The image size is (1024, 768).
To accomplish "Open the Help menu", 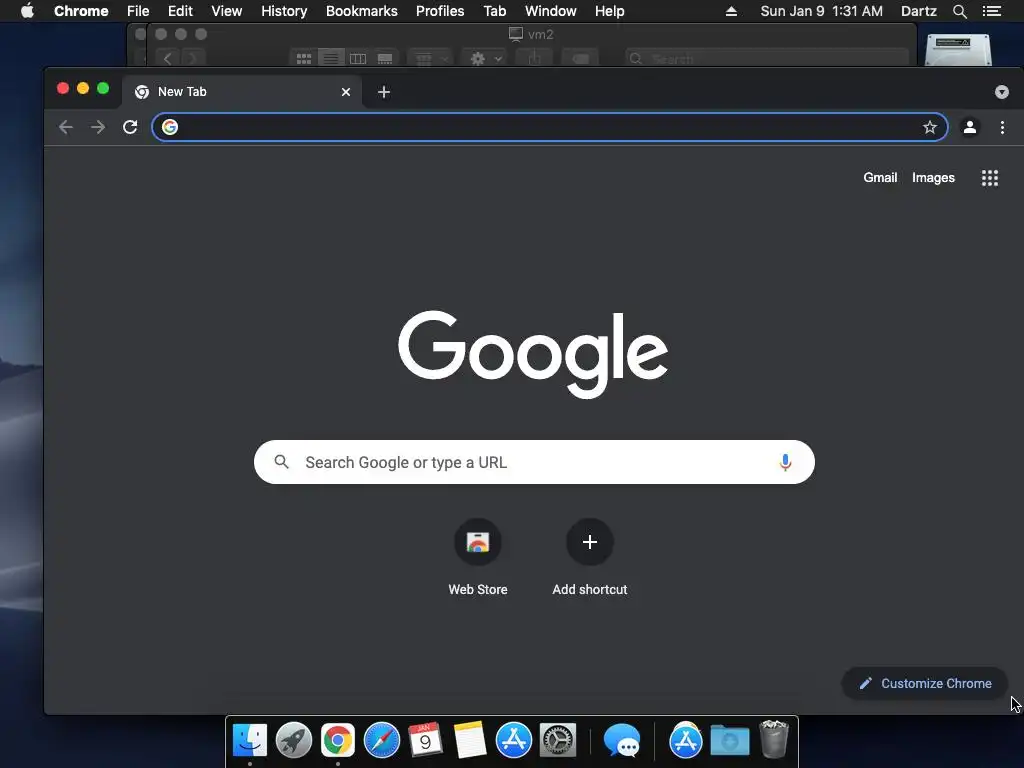I will tap(609, 11).
